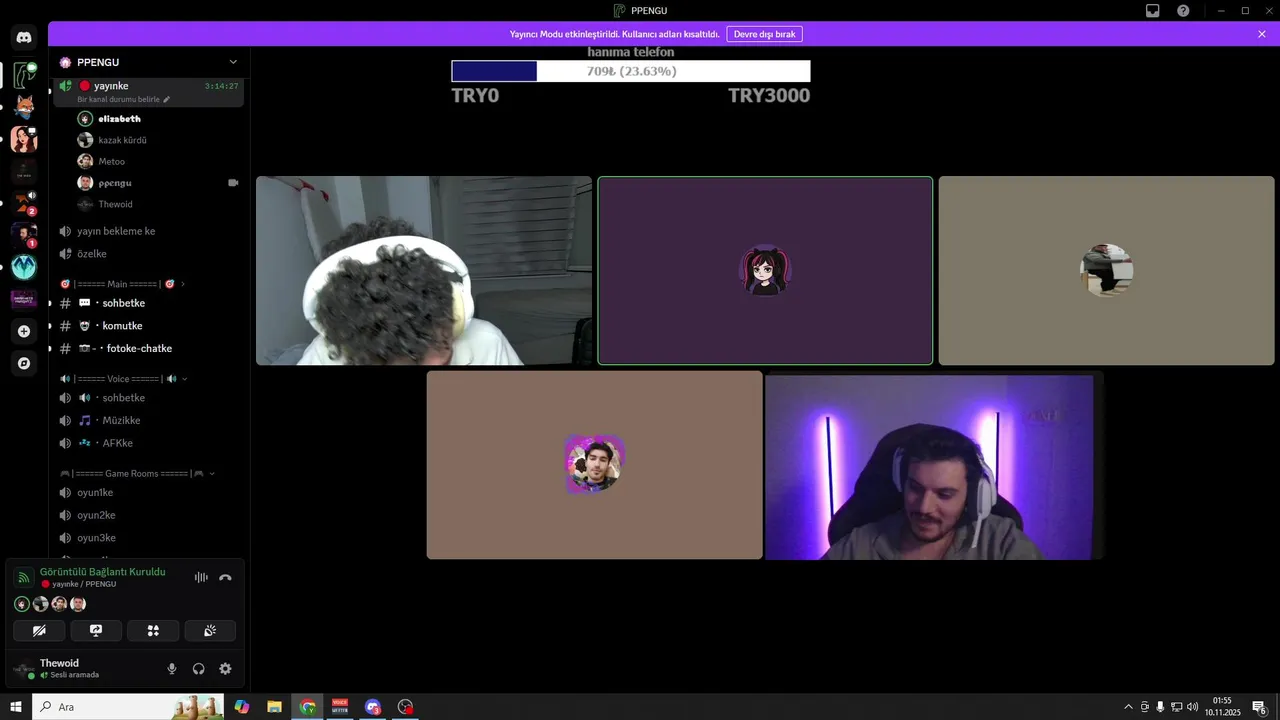Show hidden system tray icons
1280x720 pixels.
click(x=1128, y=707)
